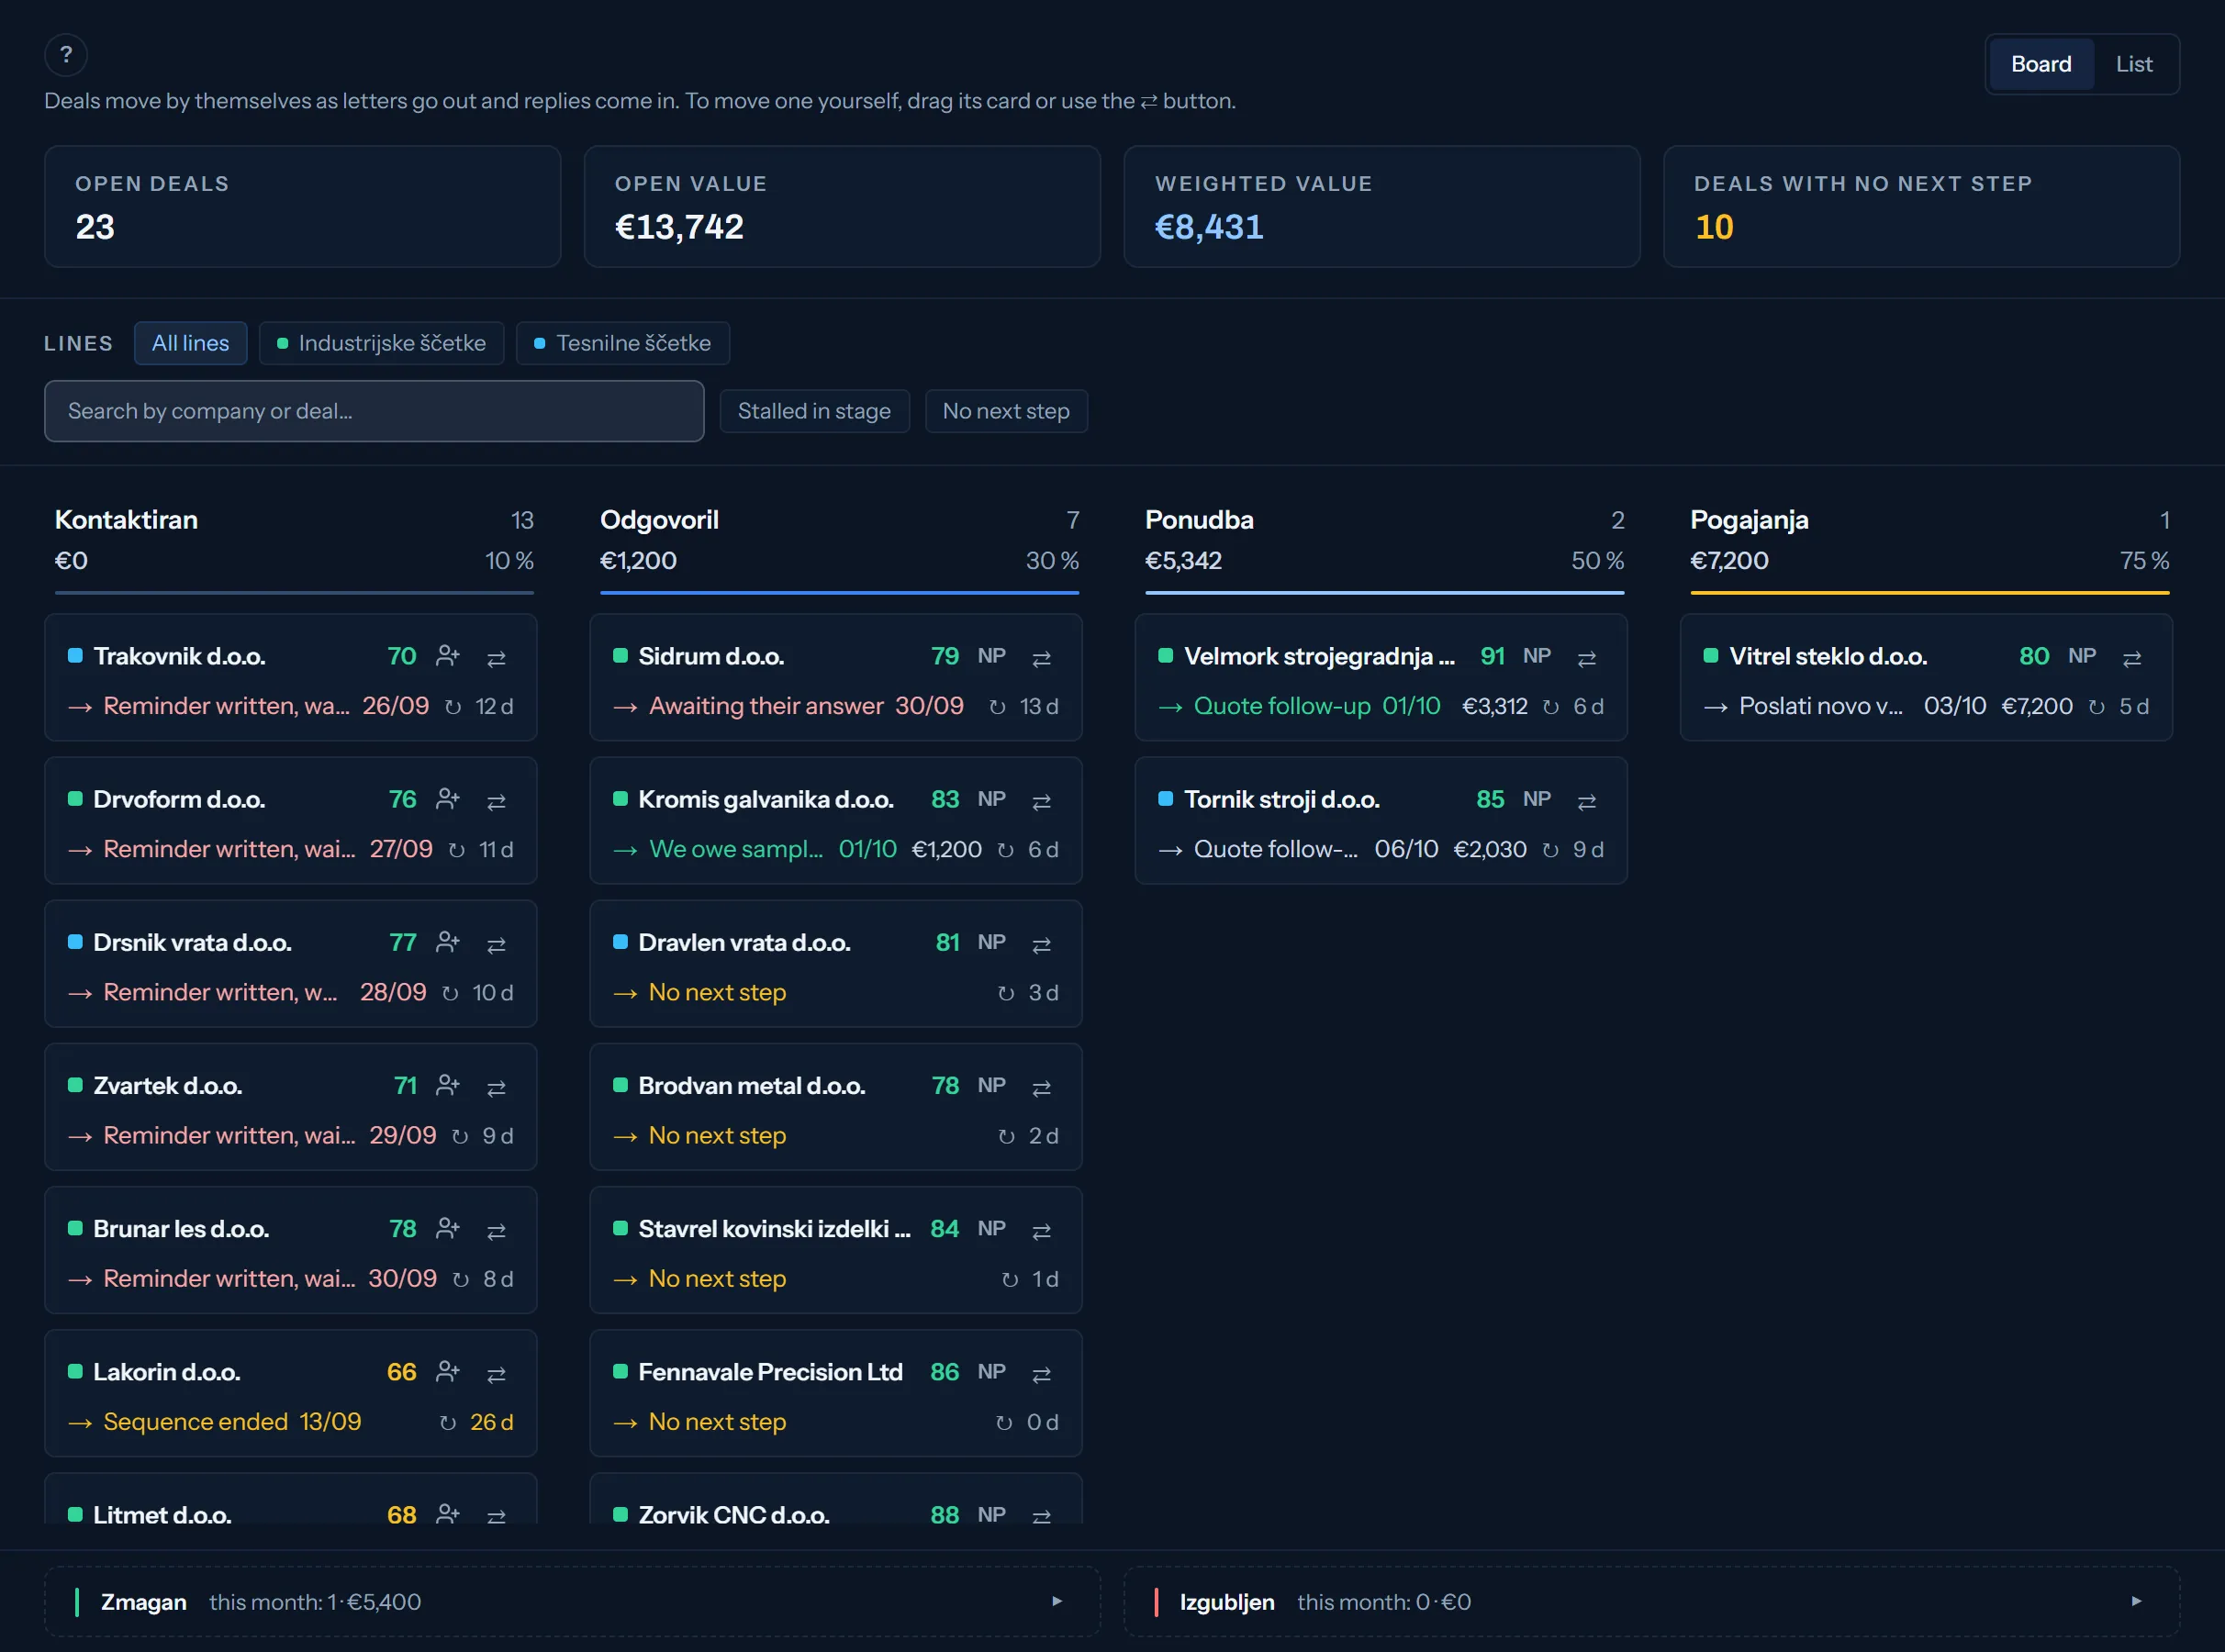Open the Zorvik CNC d.o.o. deal card
The width and height of the screenshot is (2225, 1652).
(x=835, y=1498)
